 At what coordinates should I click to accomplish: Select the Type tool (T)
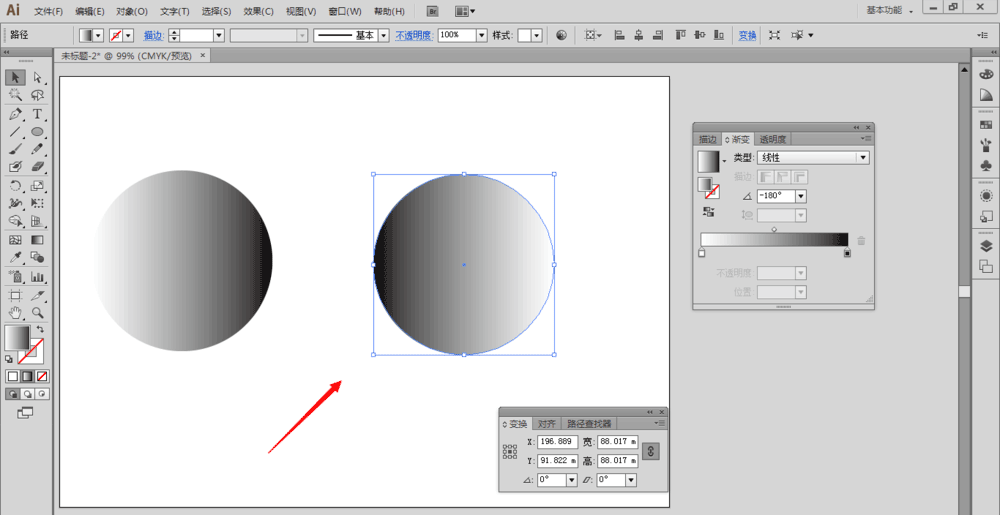point(37,114)
